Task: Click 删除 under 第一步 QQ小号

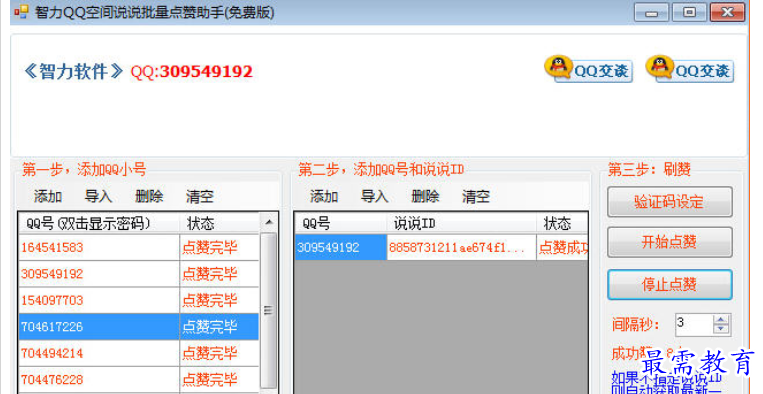Action: click(149, 197)
